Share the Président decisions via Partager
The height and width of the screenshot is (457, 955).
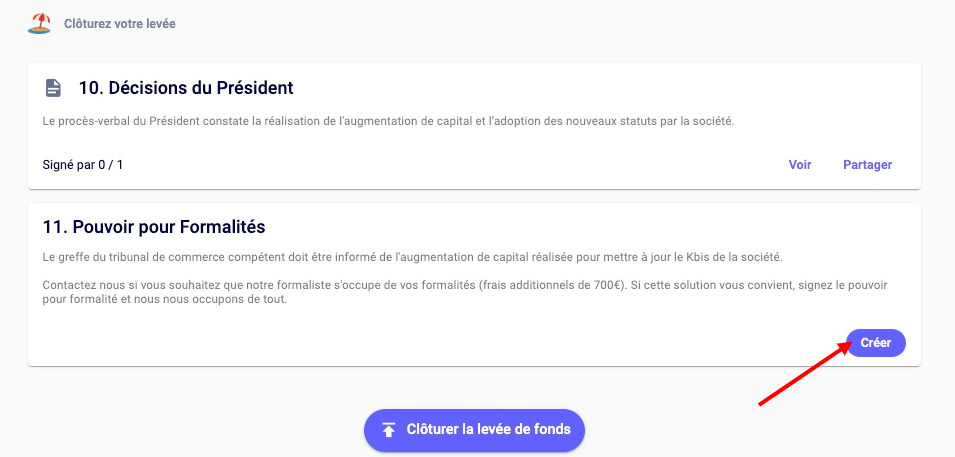pyautogui.click(x=867, y=165)
